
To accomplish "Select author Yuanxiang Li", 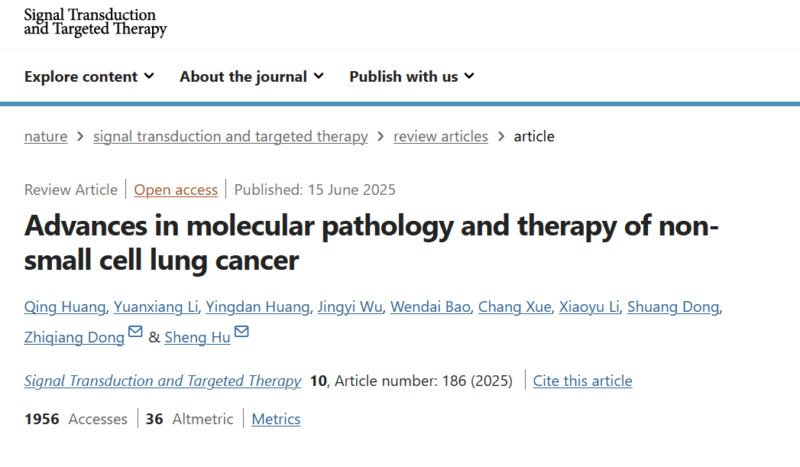I will pyautogui.click(x=156, y=307).
